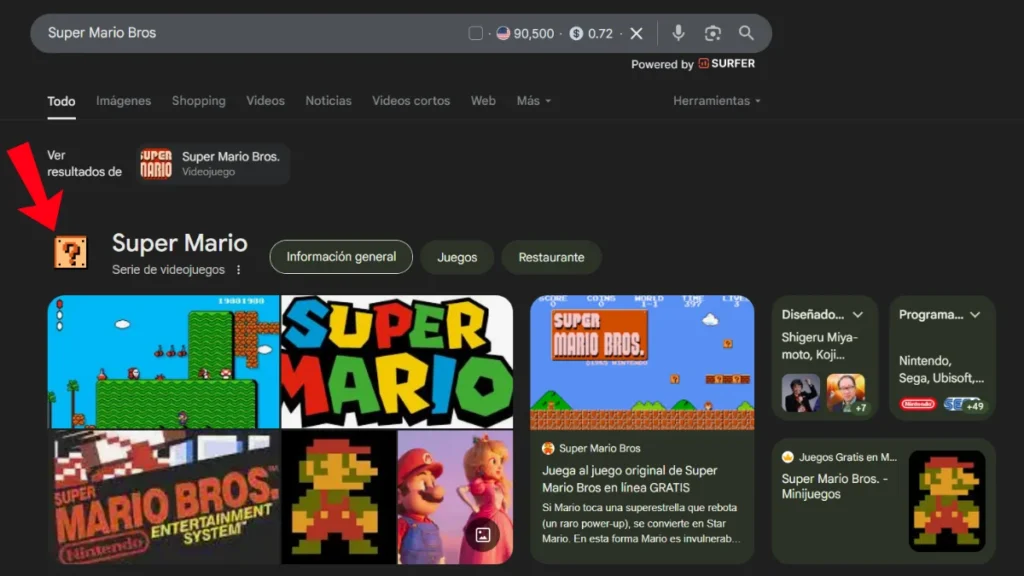Screen dimensions: 1024x576
Task: Click the Super Mario heading text
Action: [180, 243]
